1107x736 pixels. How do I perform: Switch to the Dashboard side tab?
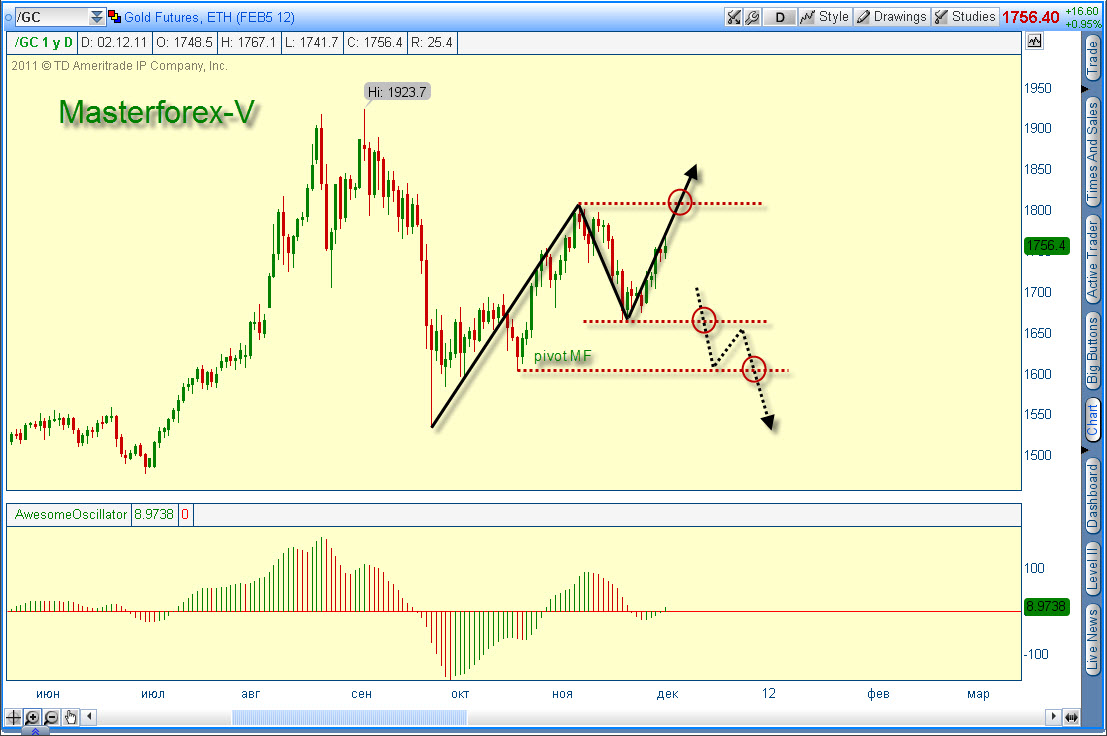click(x=1092, y=497)
